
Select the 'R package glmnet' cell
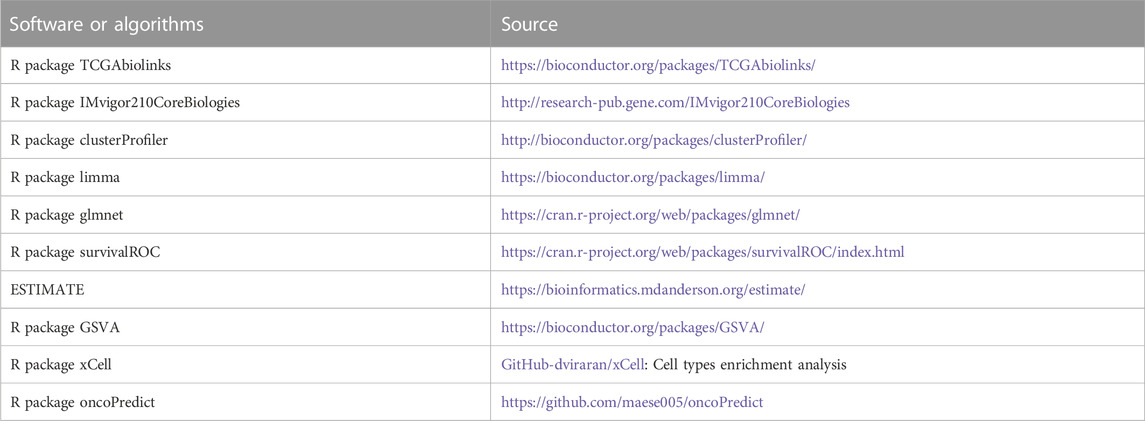245,215
